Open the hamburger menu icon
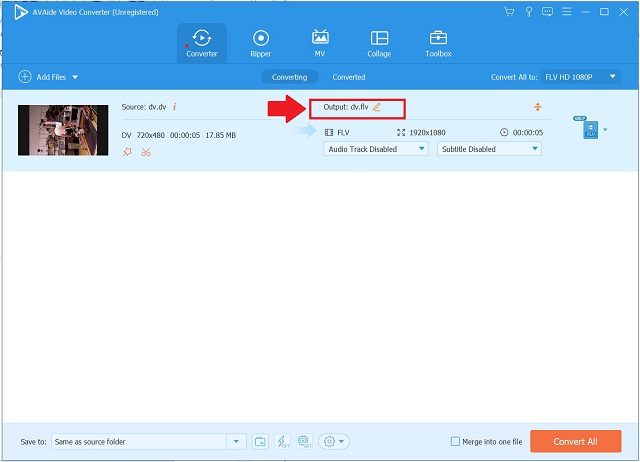 point(567,12)
